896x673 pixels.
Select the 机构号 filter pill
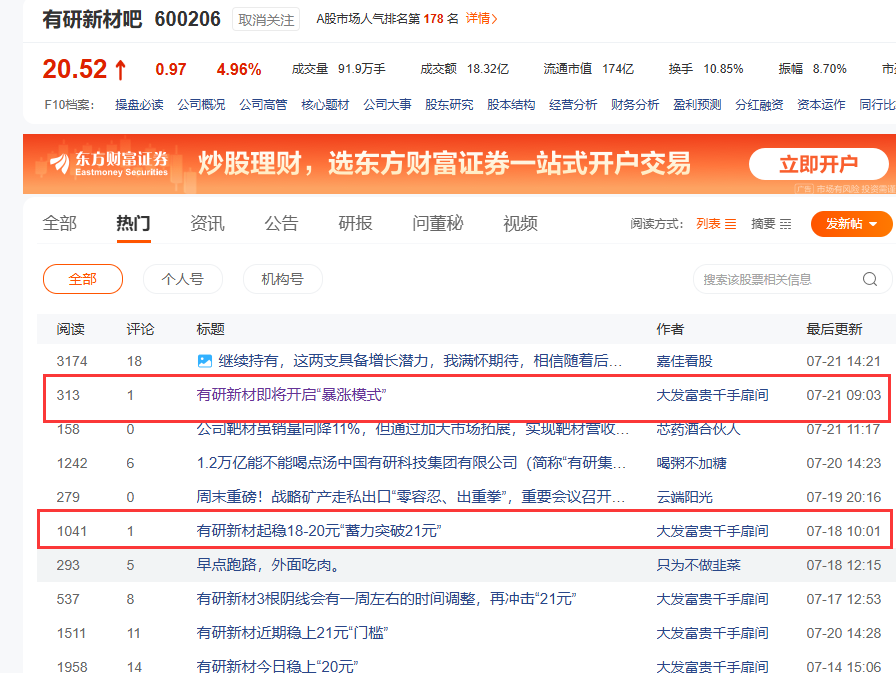click(x=283, y=279)
